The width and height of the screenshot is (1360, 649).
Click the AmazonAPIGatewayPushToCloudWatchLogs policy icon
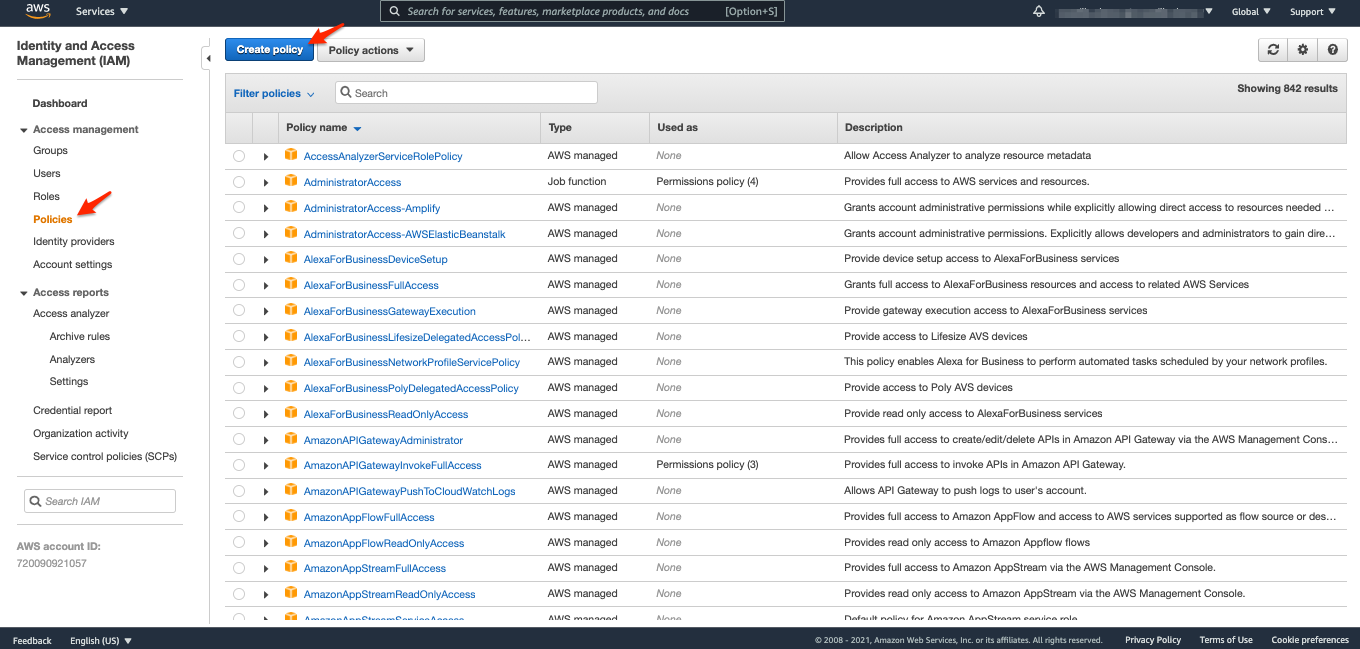[x=291, y=490]
